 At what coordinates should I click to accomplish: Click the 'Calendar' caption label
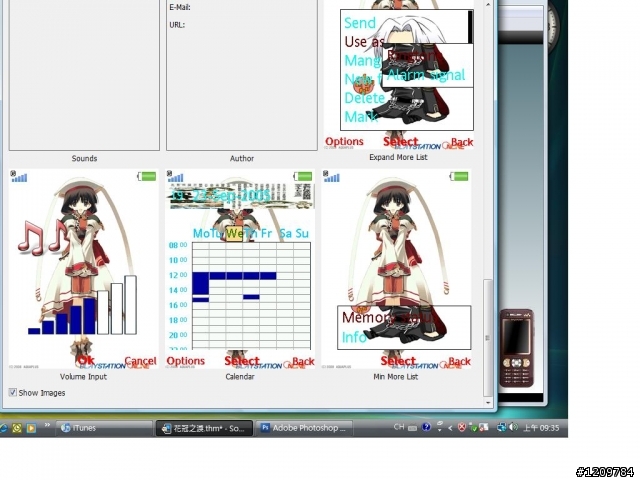pyautogui.click(x=240, y=376)
